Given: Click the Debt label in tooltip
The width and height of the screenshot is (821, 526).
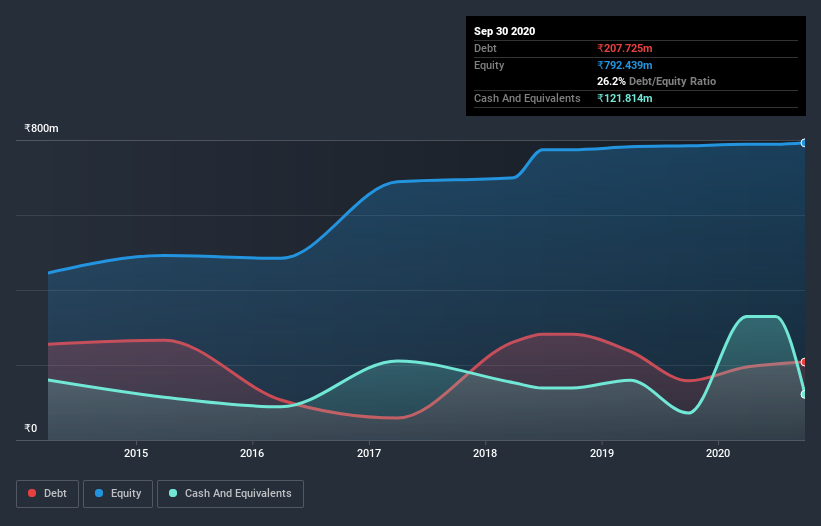Looking at the screenshot, I should pyautogui.click(x=485, y=48).
